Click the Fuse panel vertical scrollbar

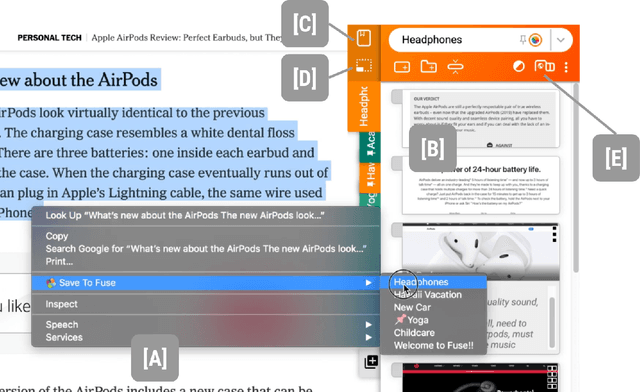pos(576,178)
